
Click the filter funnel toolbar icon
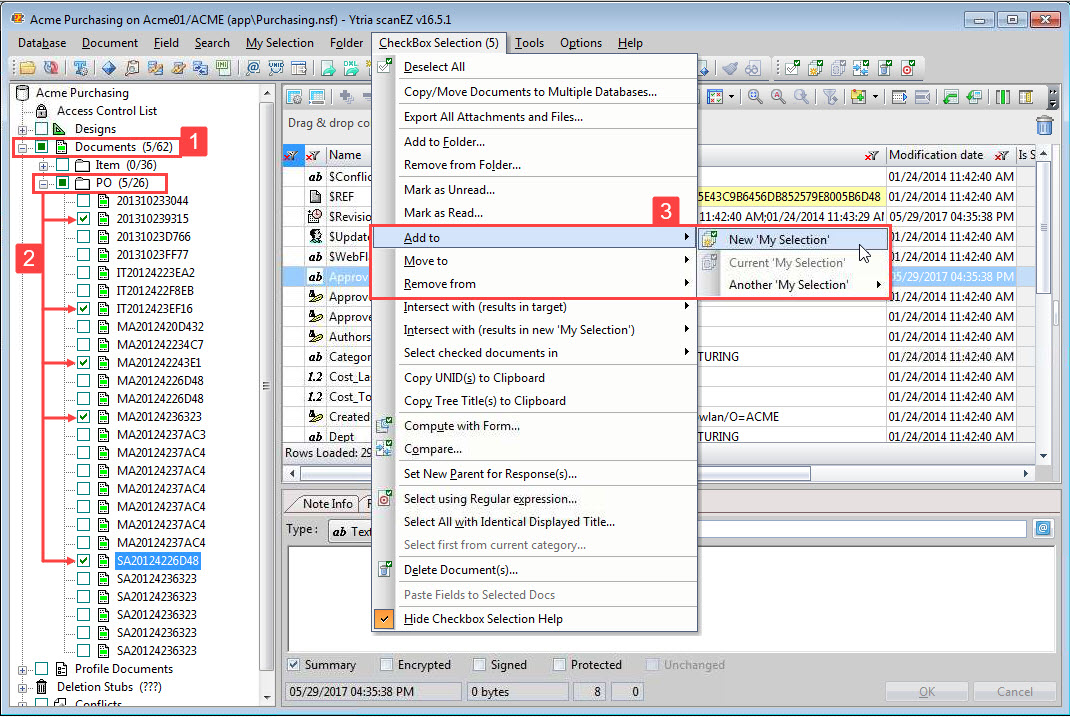(x=829, y=96)
